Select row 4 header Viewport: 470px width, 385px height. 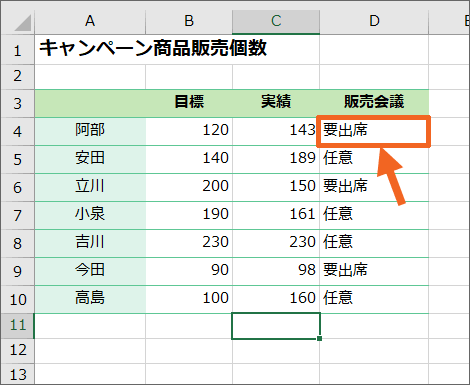pyautogui.click(x=17, y=131)
